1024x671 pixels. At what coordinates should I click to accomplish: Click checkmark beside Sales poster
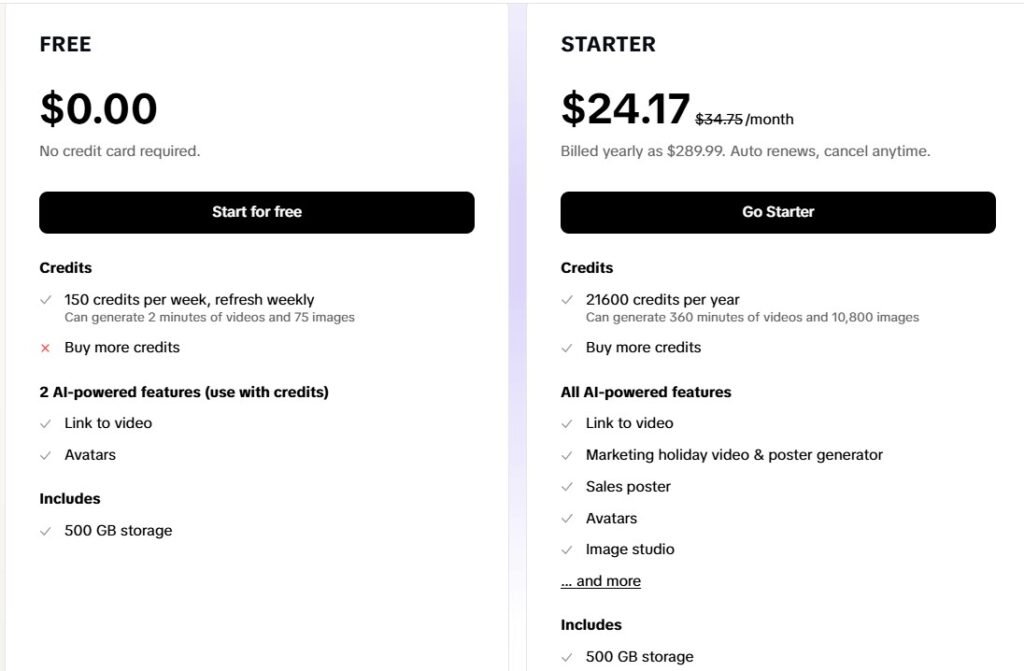tap(566, 487)
